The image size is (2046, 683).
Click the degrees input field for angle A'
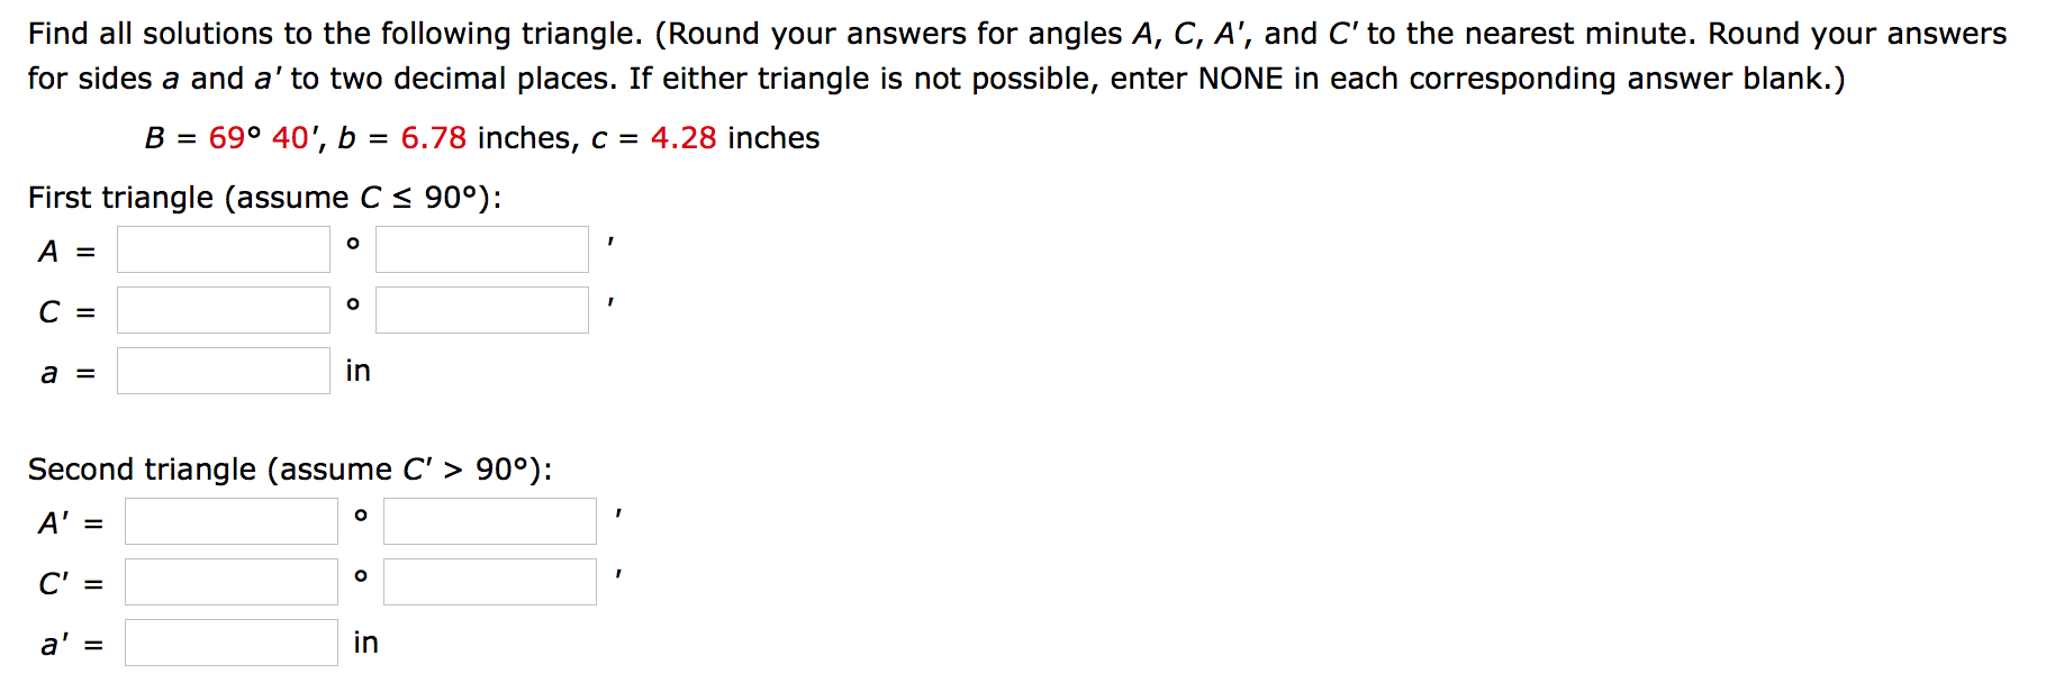230,521
